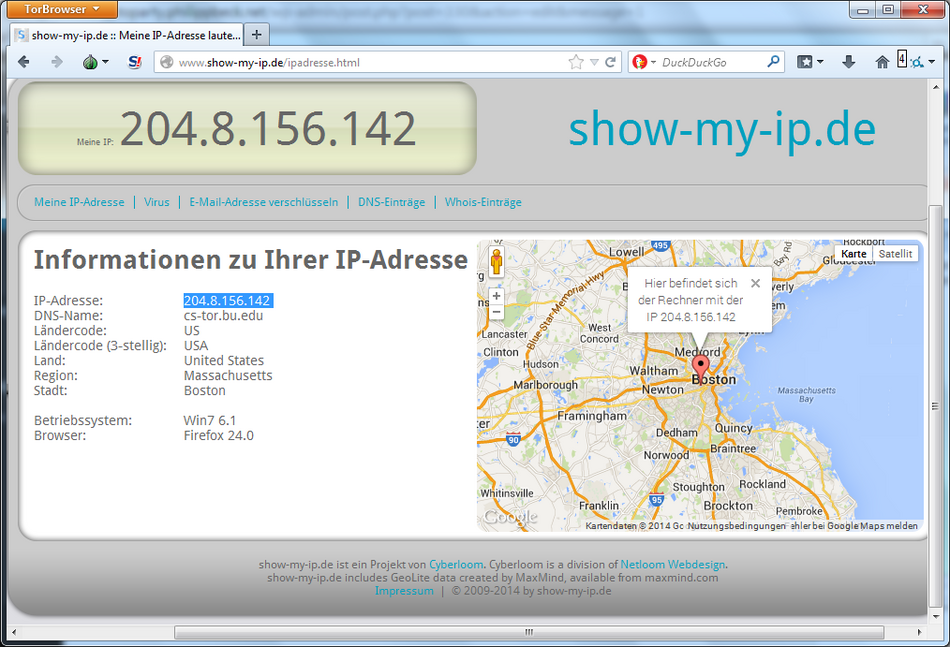Go to the Home page icon
The width and height of the screenshot is (950, 647).
(881, 62)
